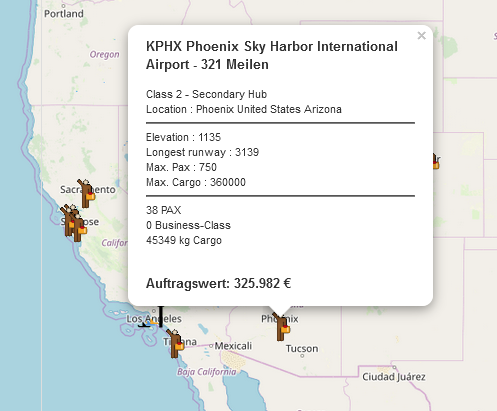Select the Auftragswert 325.982 € text

[218, 283]
